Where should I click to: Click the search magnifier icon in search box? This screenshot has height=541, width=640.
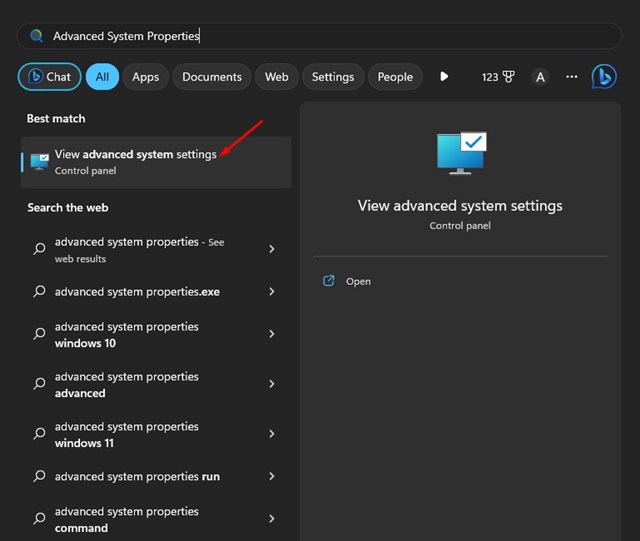pyautogui.click(x=37, y=36)
